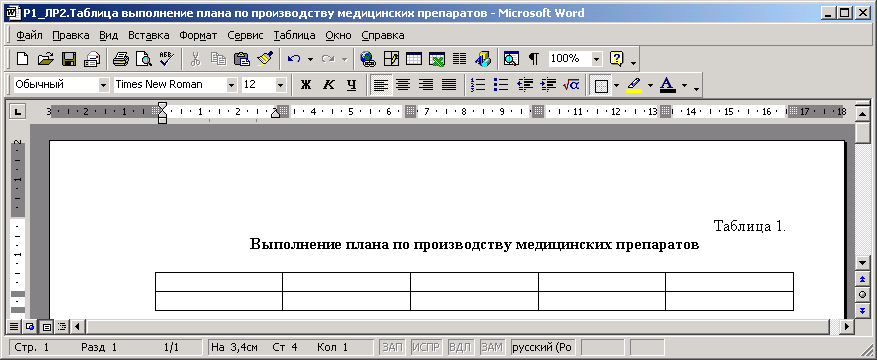Justify the paragraph text
Viewport: 877px width, 360px height.
(x=449, y=84)
